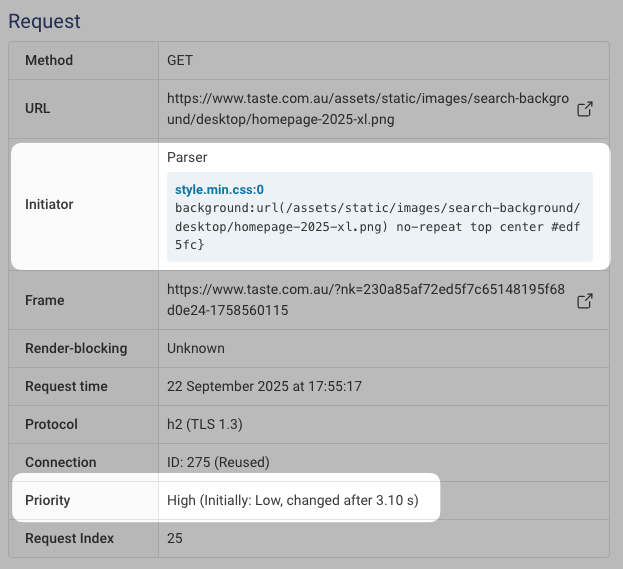
Task: Open the style.min.css:0 initiator link
Action: (x=219, y=189)
